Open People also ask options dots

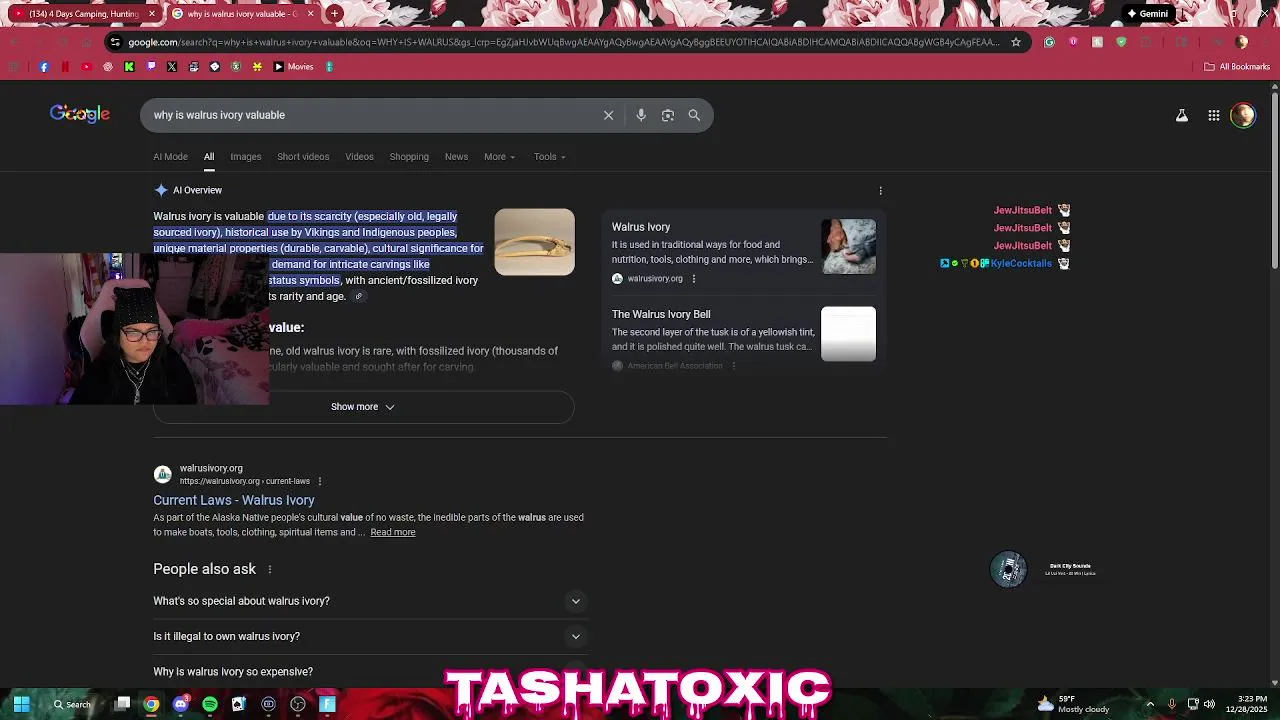[269, 569]
